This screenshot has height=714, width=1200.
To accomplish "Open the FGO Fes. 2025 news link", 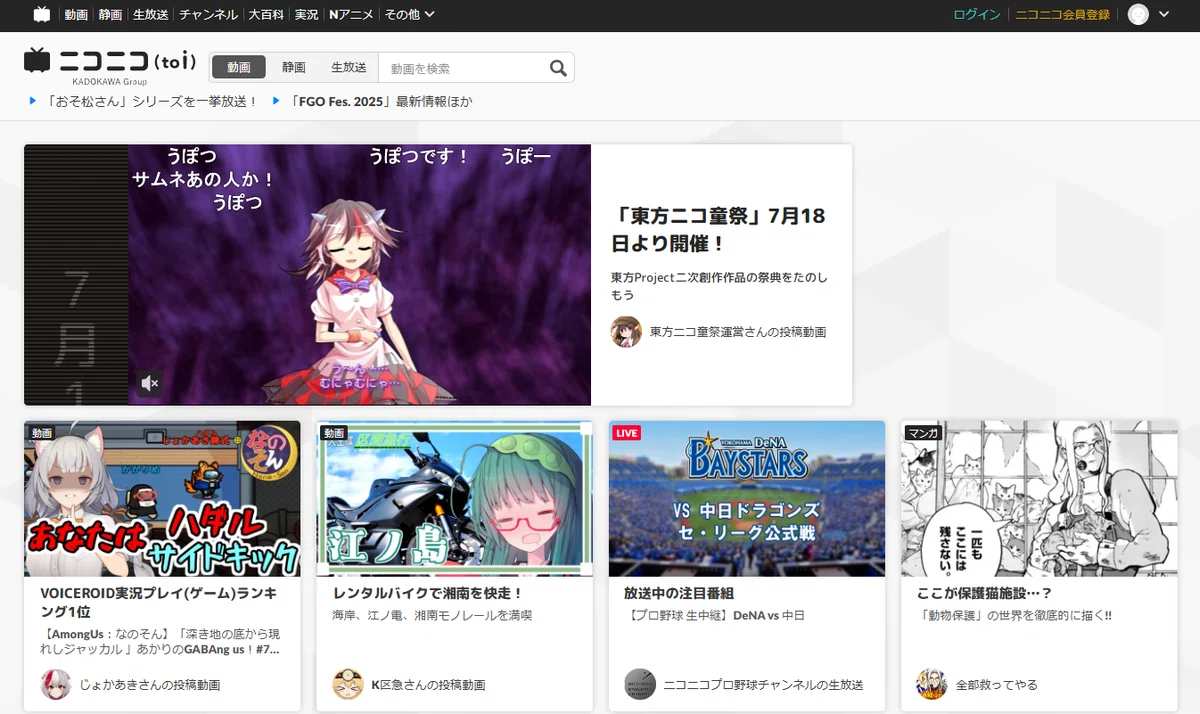I will point(380,101).
